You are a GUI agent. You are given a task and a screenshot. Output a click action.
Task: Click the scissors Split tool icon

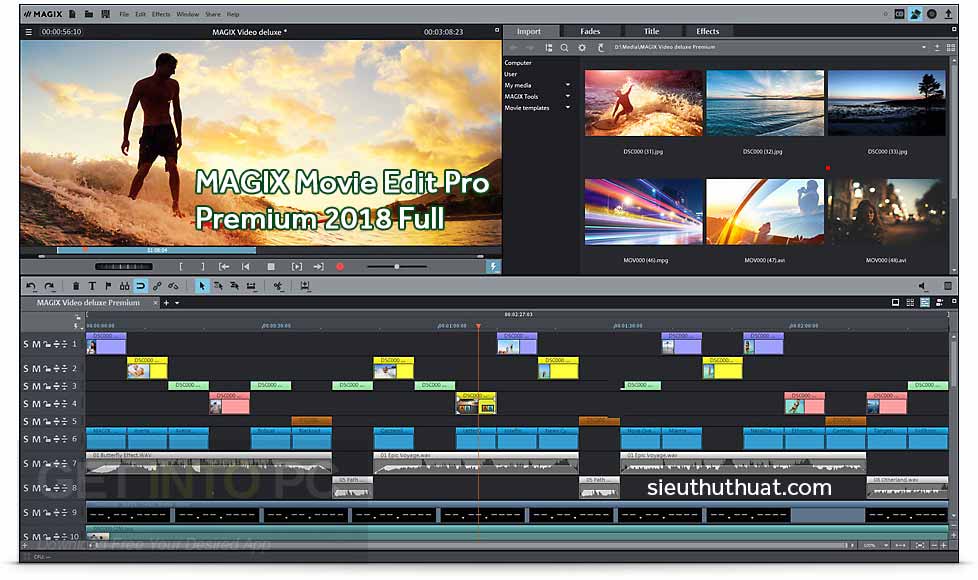(278, 286)
